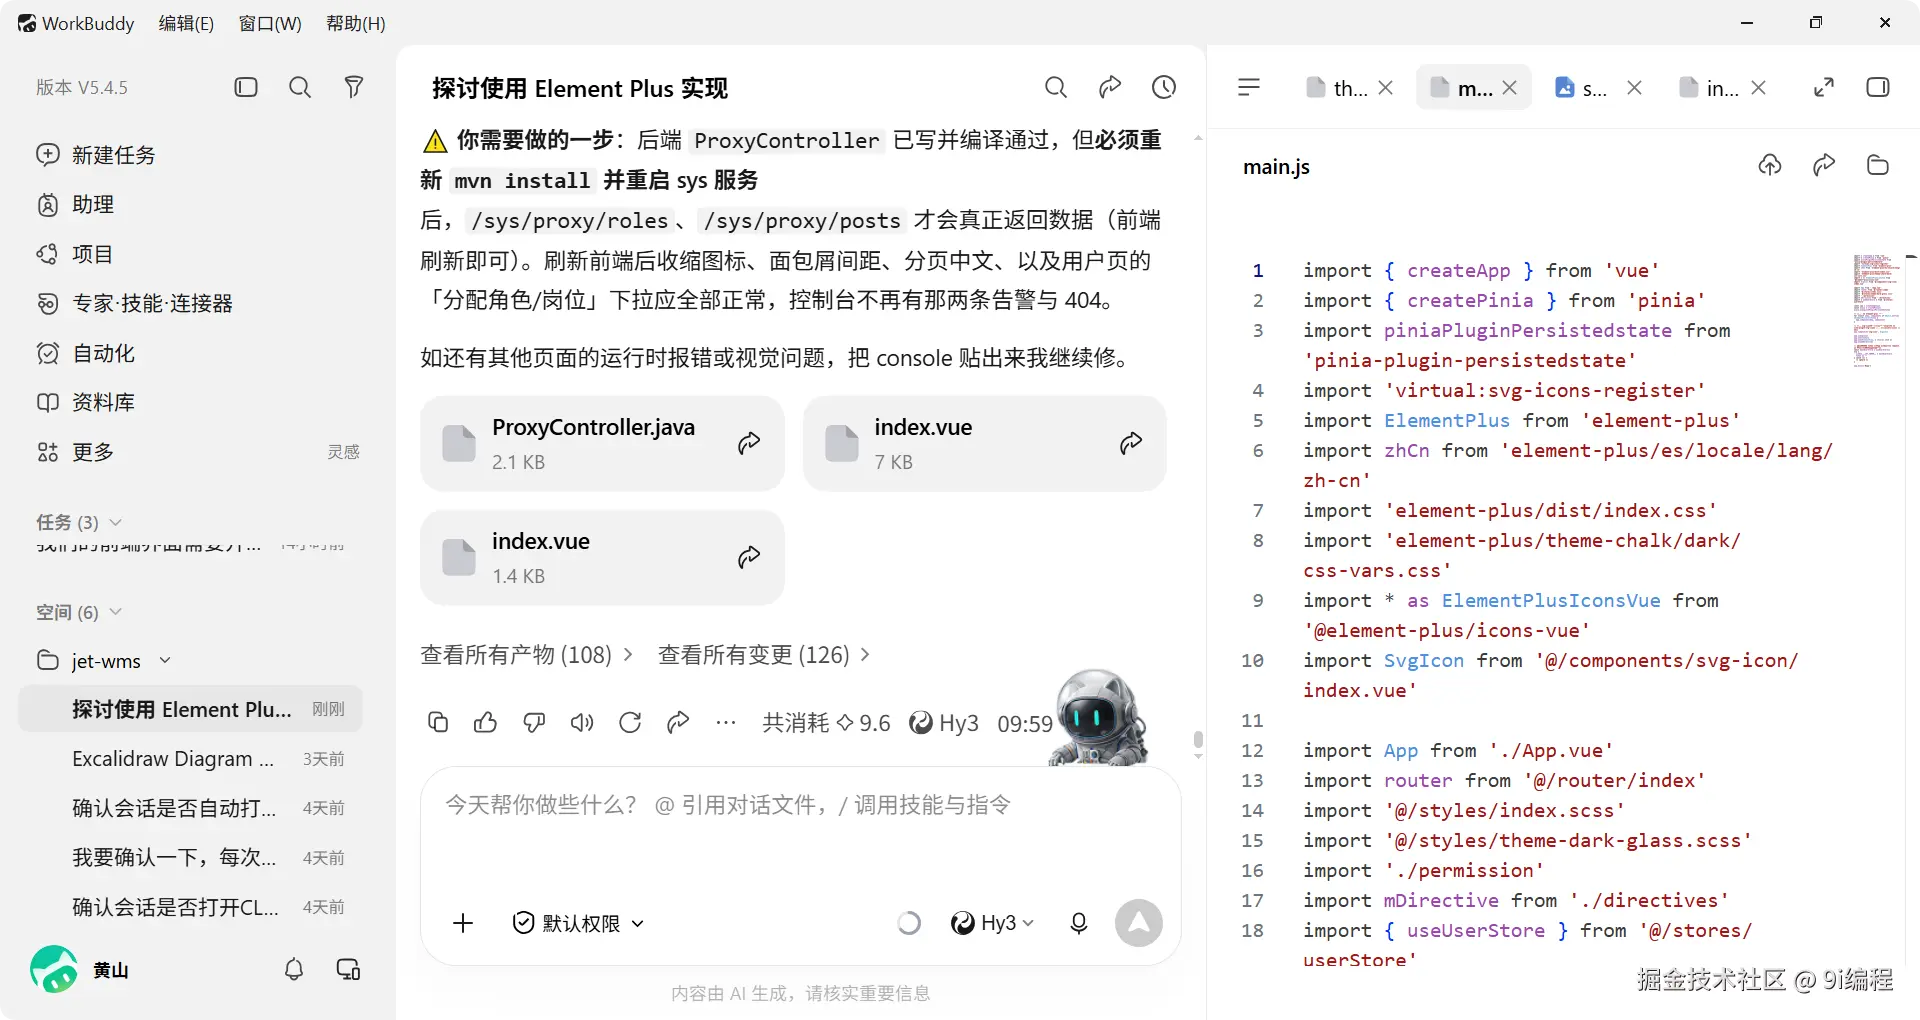Share main.js file
The height and width of the screenshot is (1020, 1920).
pyautogui.click(x=1824, y=165)
